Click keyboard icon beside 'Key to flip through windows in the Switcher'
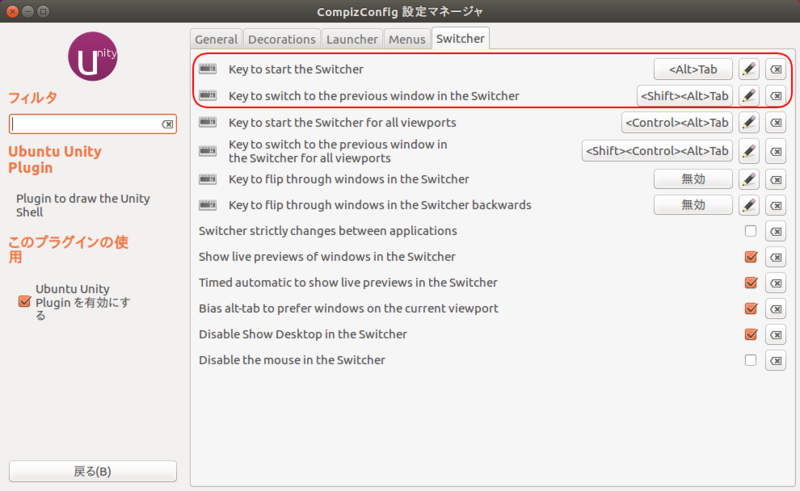This screenshot has width=800, height=491. [x=208, y=179]
